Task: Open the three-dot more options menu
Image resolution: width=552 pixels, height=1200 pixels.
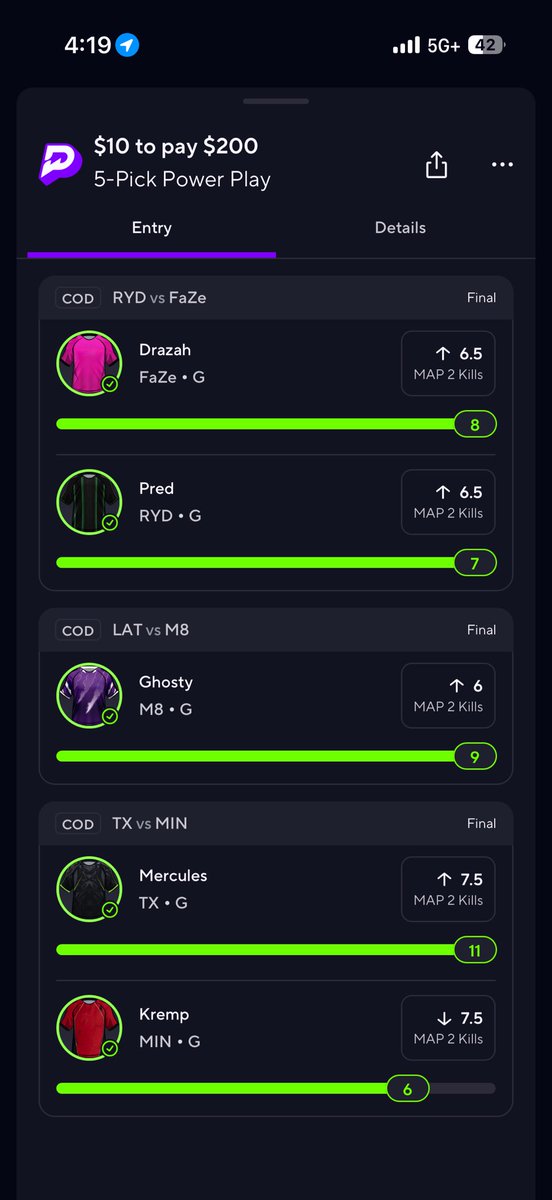Action: click(x=502, y=165)
